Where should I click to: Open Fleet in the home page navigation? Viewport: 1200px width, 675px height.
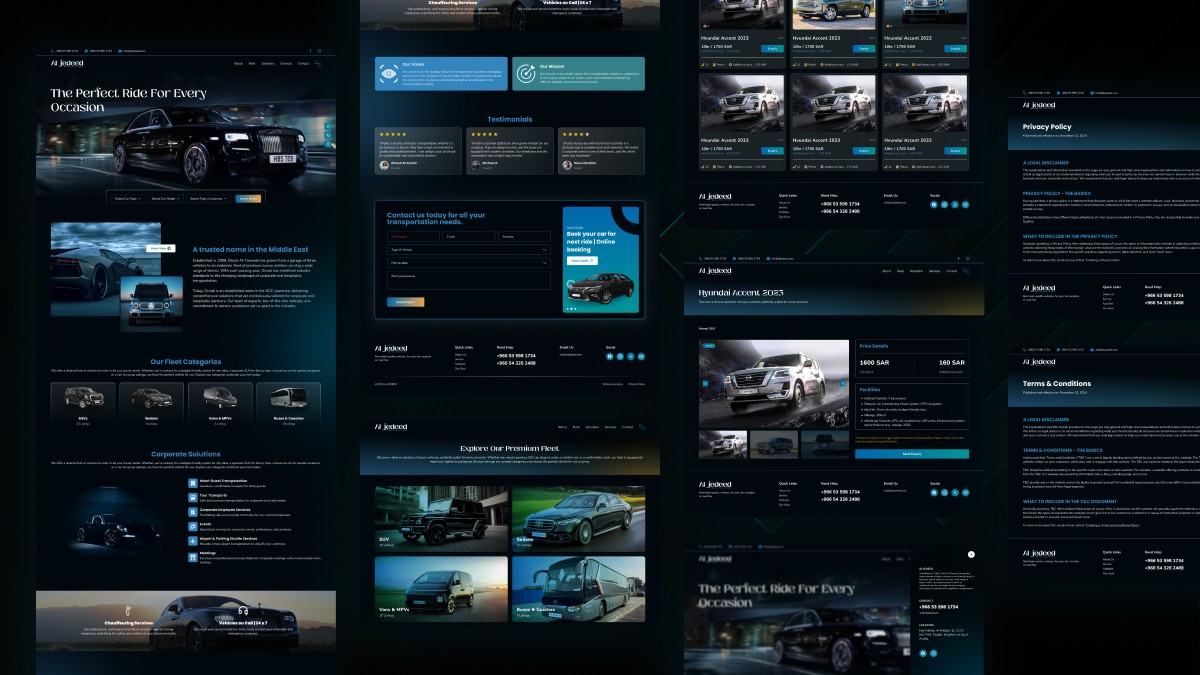(x=252, y=63)
